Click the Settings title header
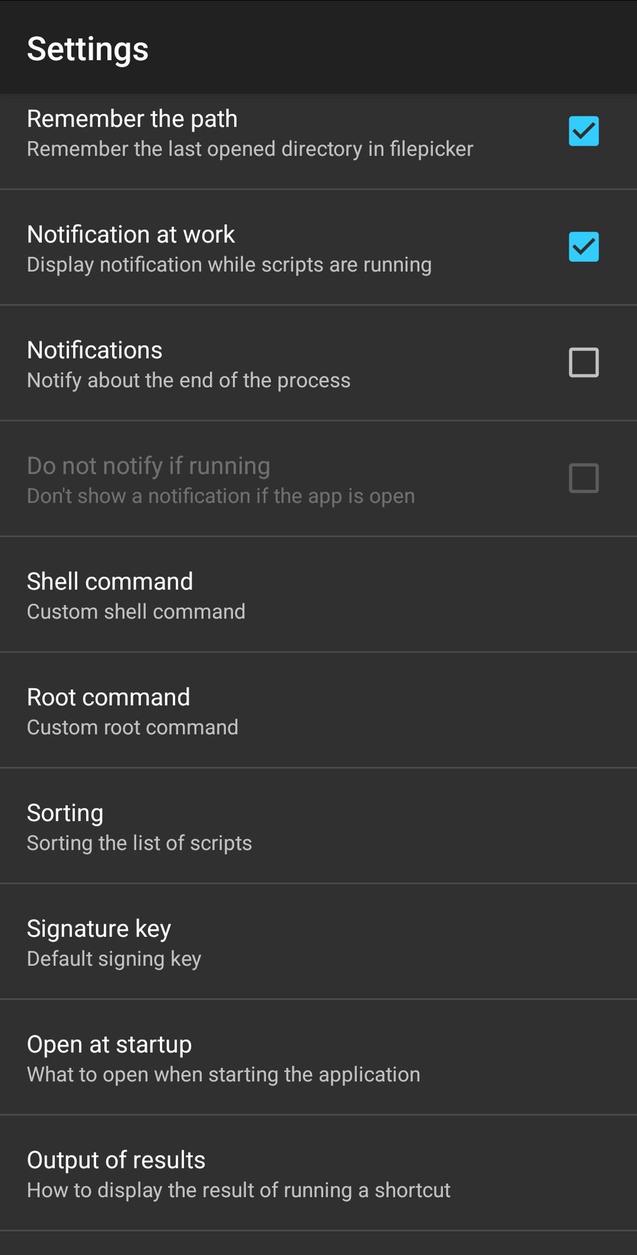637x1255 pixels. [x=87, y=47]
